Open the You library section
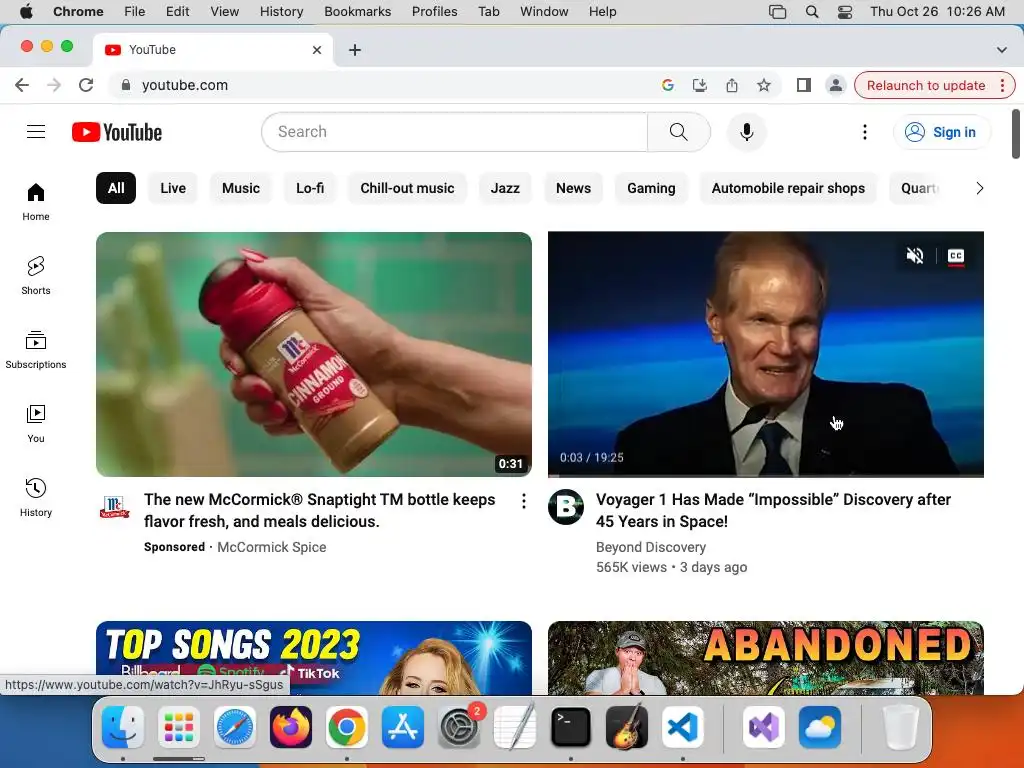Viewport: 1024px width, 768px height. (x=36, y=424)
